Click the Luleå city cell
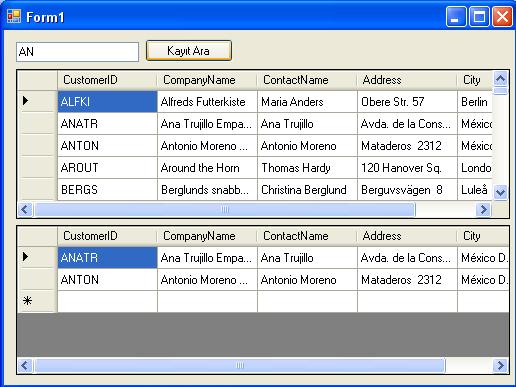Viewport: 516px width, 387px height. (x=475, y=190)
